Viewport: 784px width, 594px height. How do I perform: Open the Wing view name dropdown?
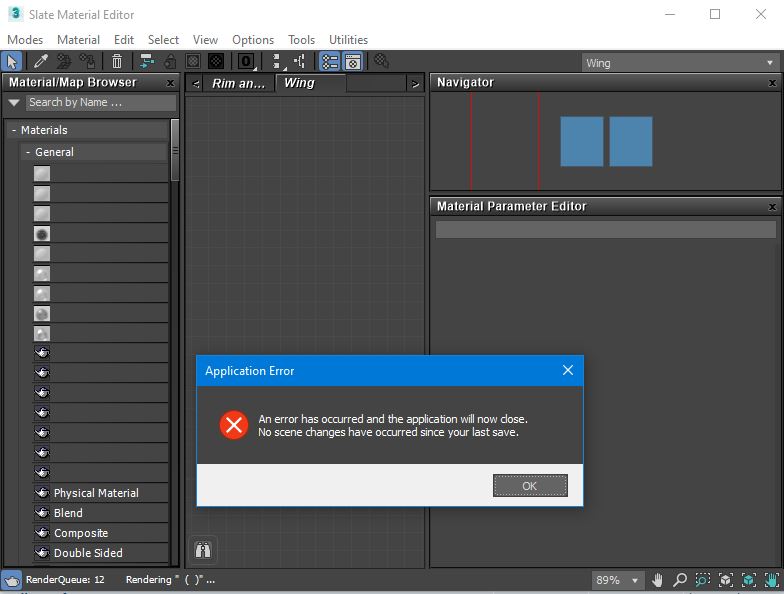pos(680,63)
